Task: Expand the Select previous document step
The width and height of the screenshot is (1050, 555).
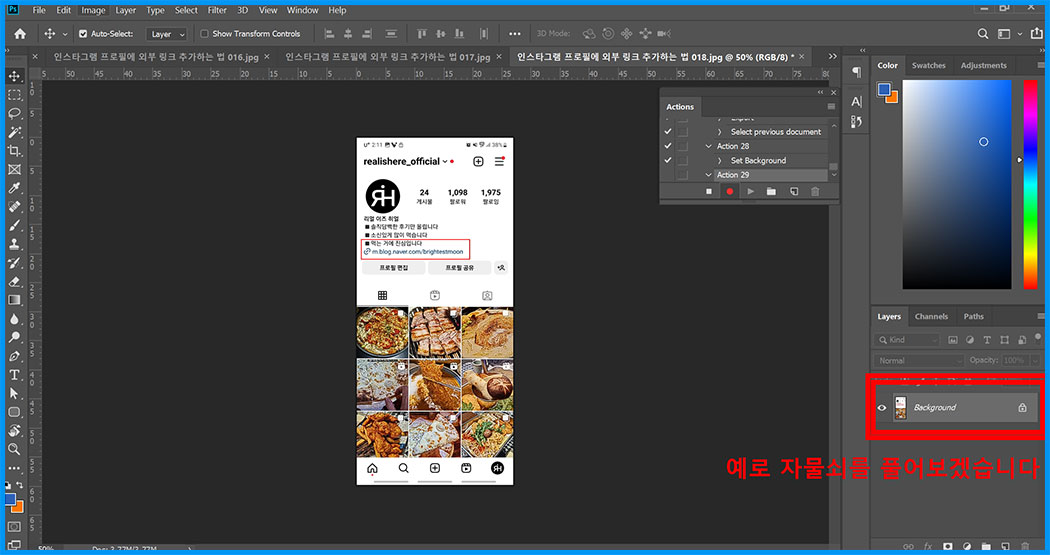Action: click(720, 132)
